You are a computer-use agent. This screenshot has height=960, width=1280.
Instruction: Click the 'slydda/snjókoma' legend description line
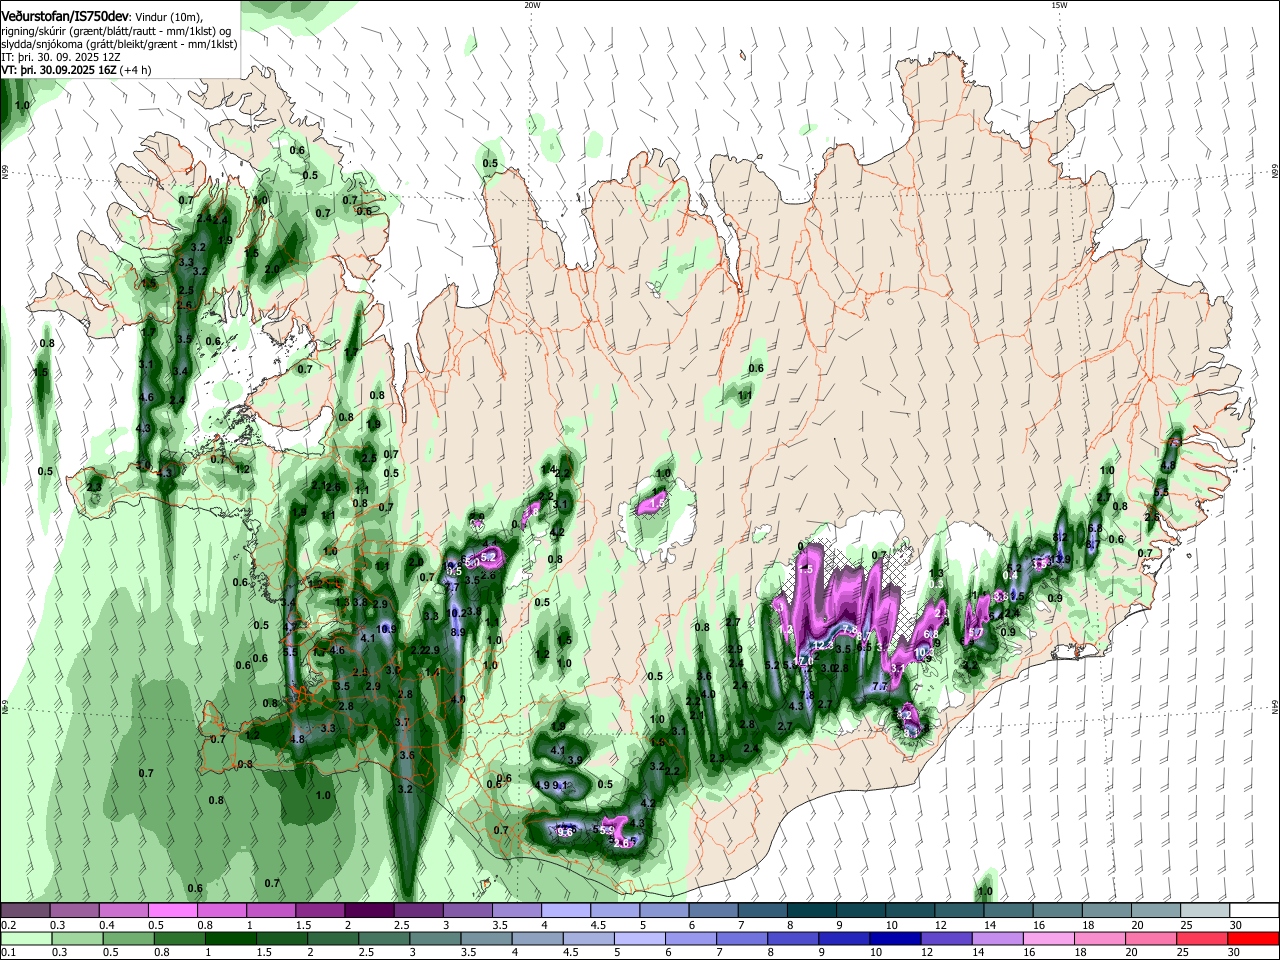coord(120,45)
